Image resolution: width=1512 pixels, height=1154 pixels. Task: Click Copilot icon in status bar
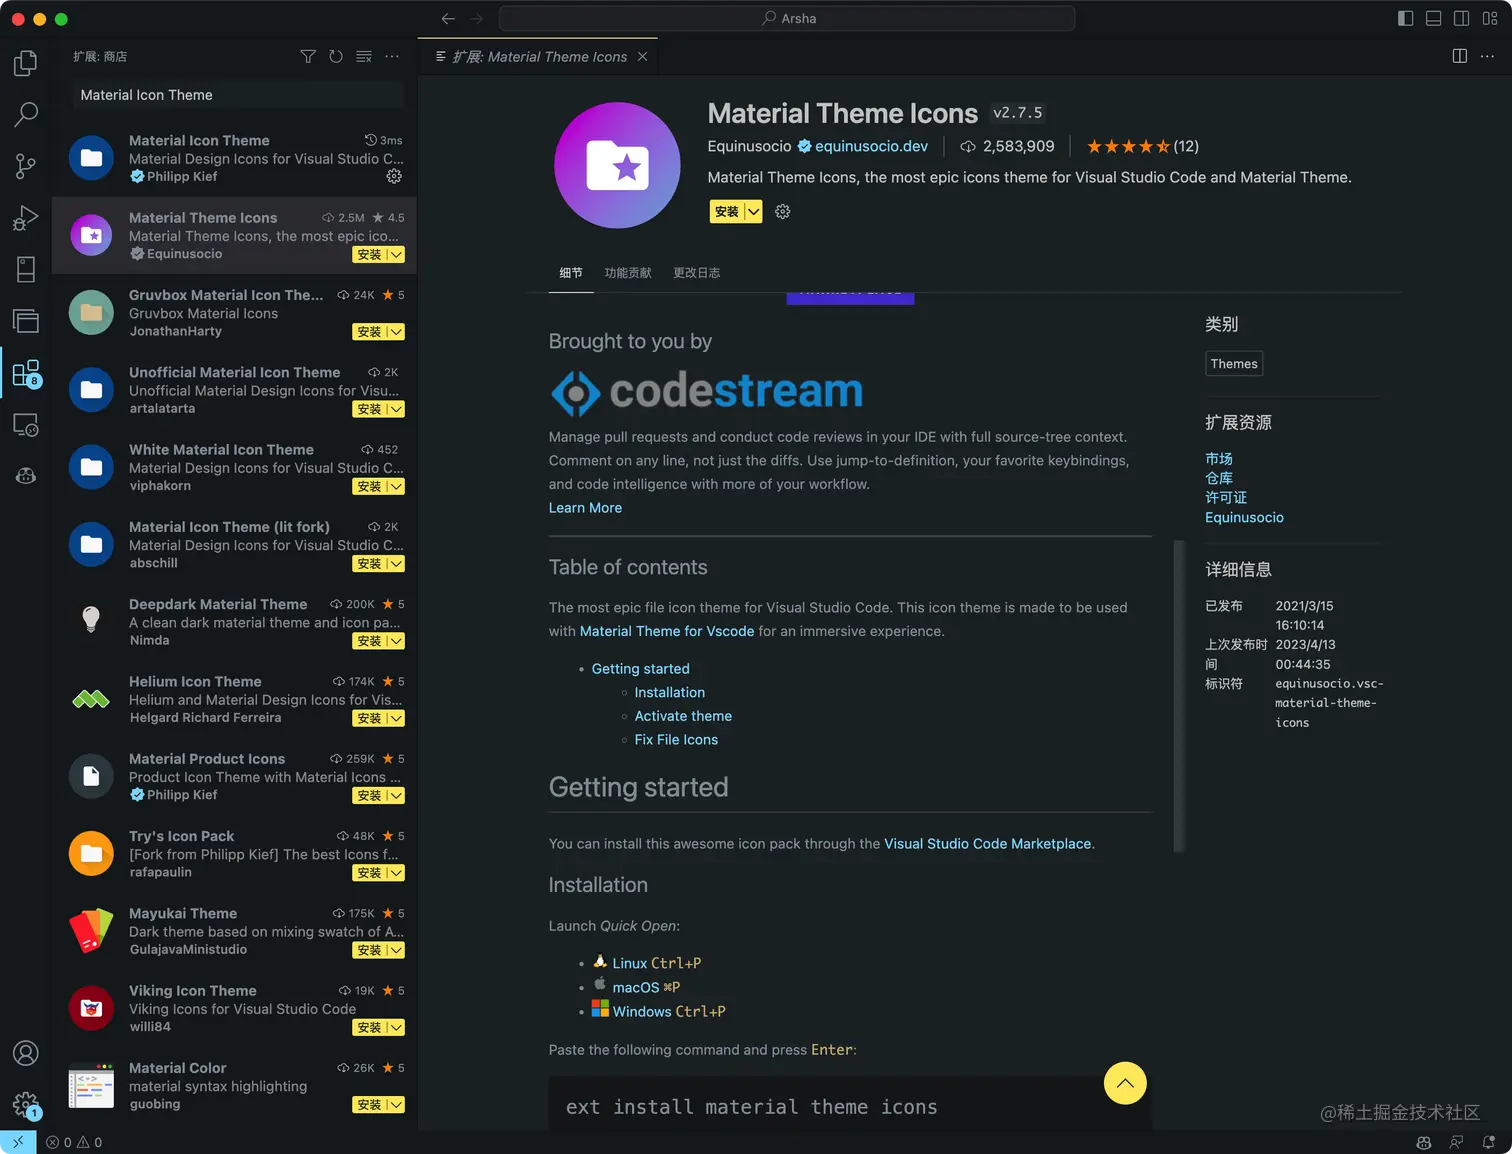pyautogui.click(x=1424, y=1142)
